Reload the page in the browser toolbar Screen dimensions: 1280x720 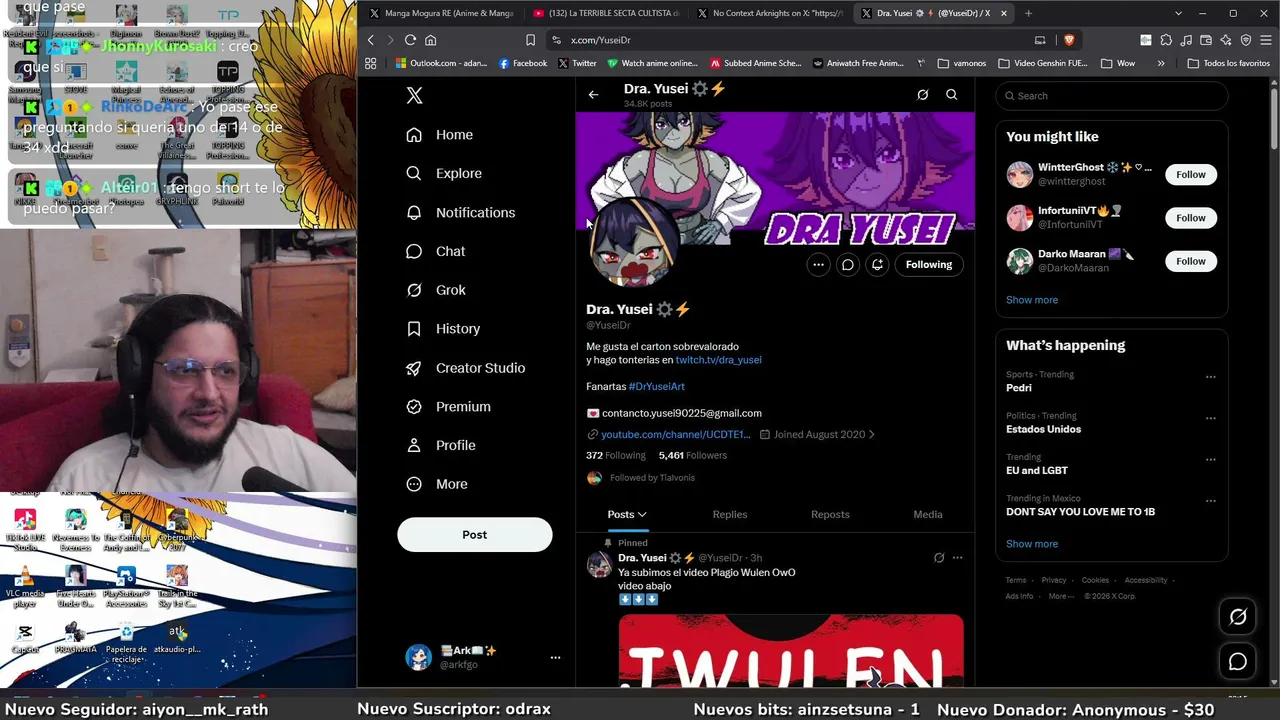pos(410,40)
